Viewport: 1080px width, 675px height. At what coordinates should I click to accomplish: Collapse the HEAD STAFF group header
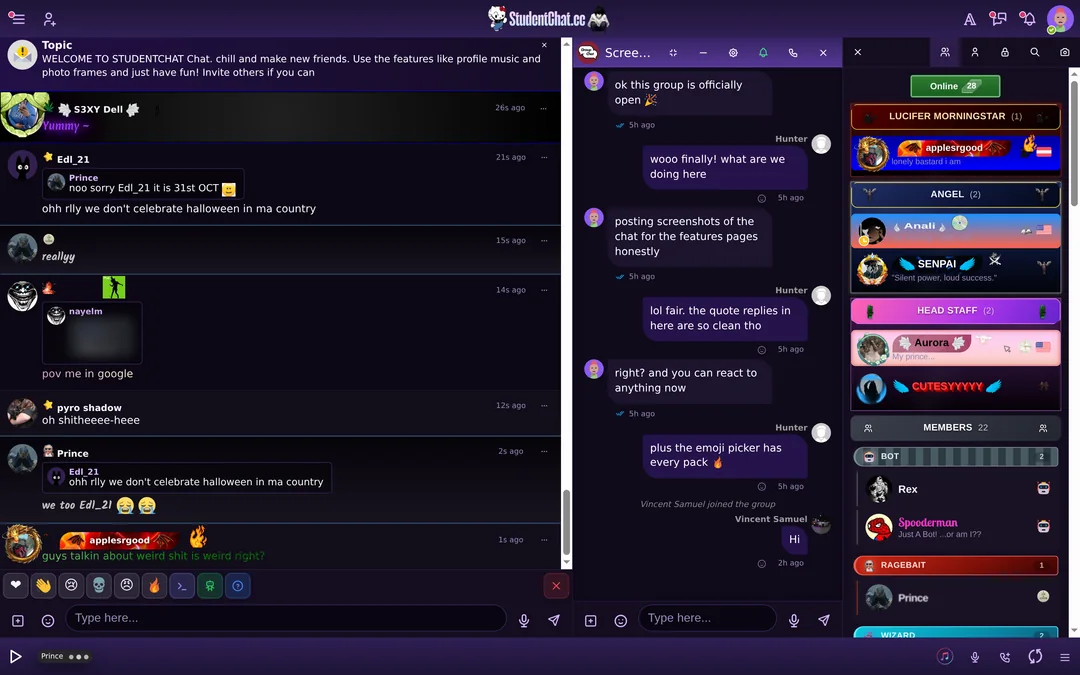[955, 311]
